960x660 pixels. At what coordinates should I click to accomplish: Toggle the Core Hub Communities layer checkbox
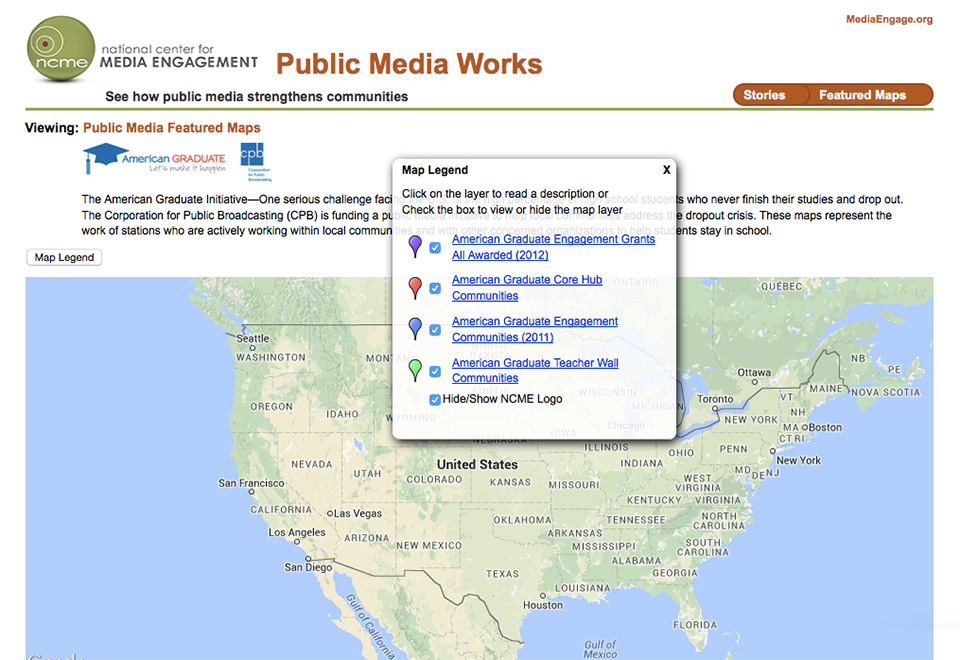click(434, 287)
